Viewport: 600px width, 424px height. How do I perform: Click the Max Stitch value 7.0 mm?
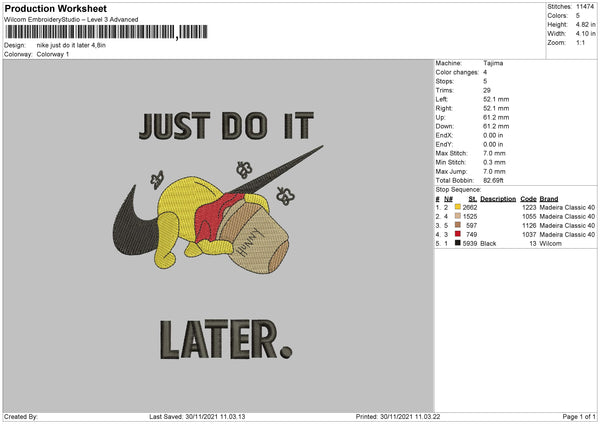494,153
